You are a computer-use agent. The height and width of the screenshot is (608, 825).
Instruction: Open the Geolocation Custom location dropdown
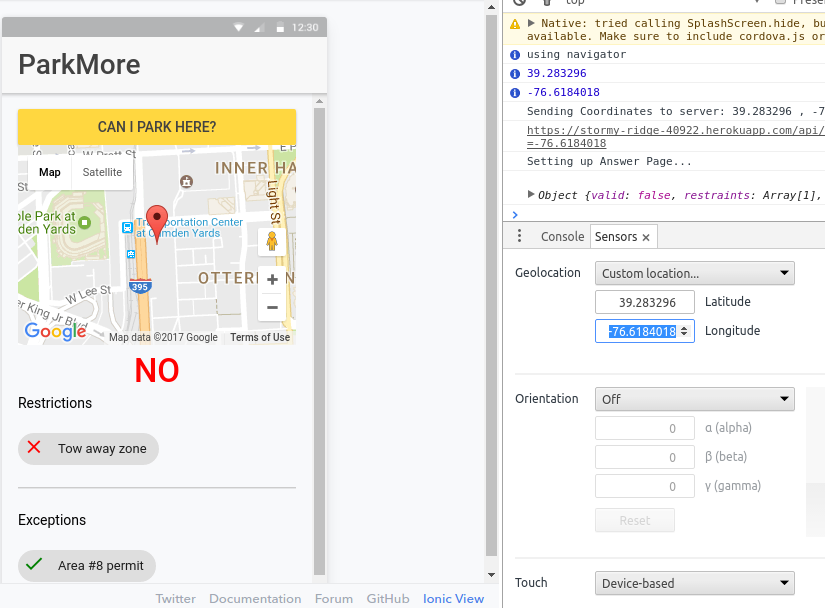click(695, 273)
